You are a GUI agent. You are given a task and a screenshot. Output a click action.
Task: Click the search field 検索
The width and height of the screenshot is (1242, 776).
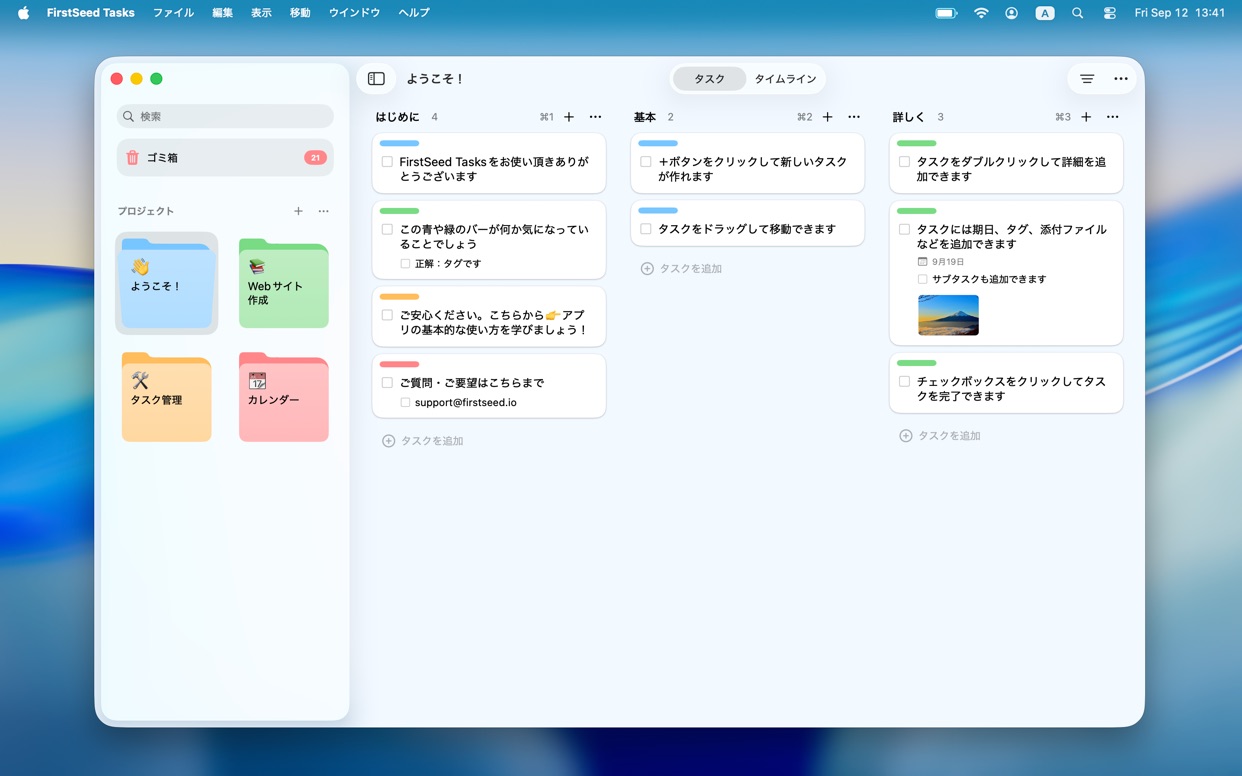pyautogui.click(x=225, y=117)
